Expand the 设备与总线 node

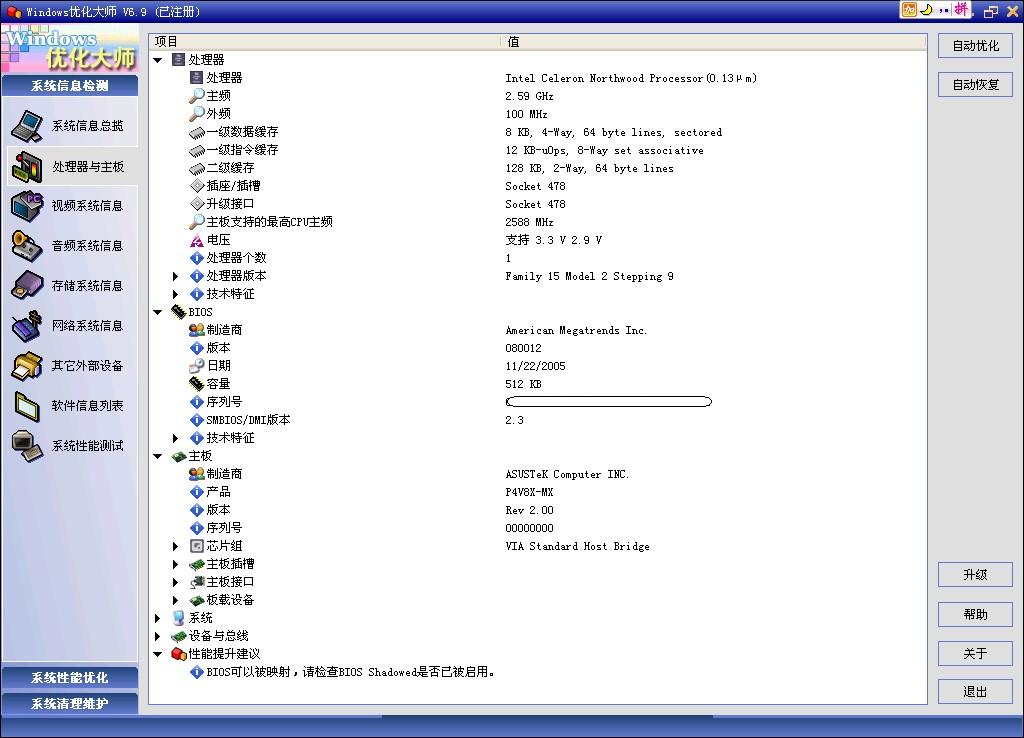coord(158,636)
